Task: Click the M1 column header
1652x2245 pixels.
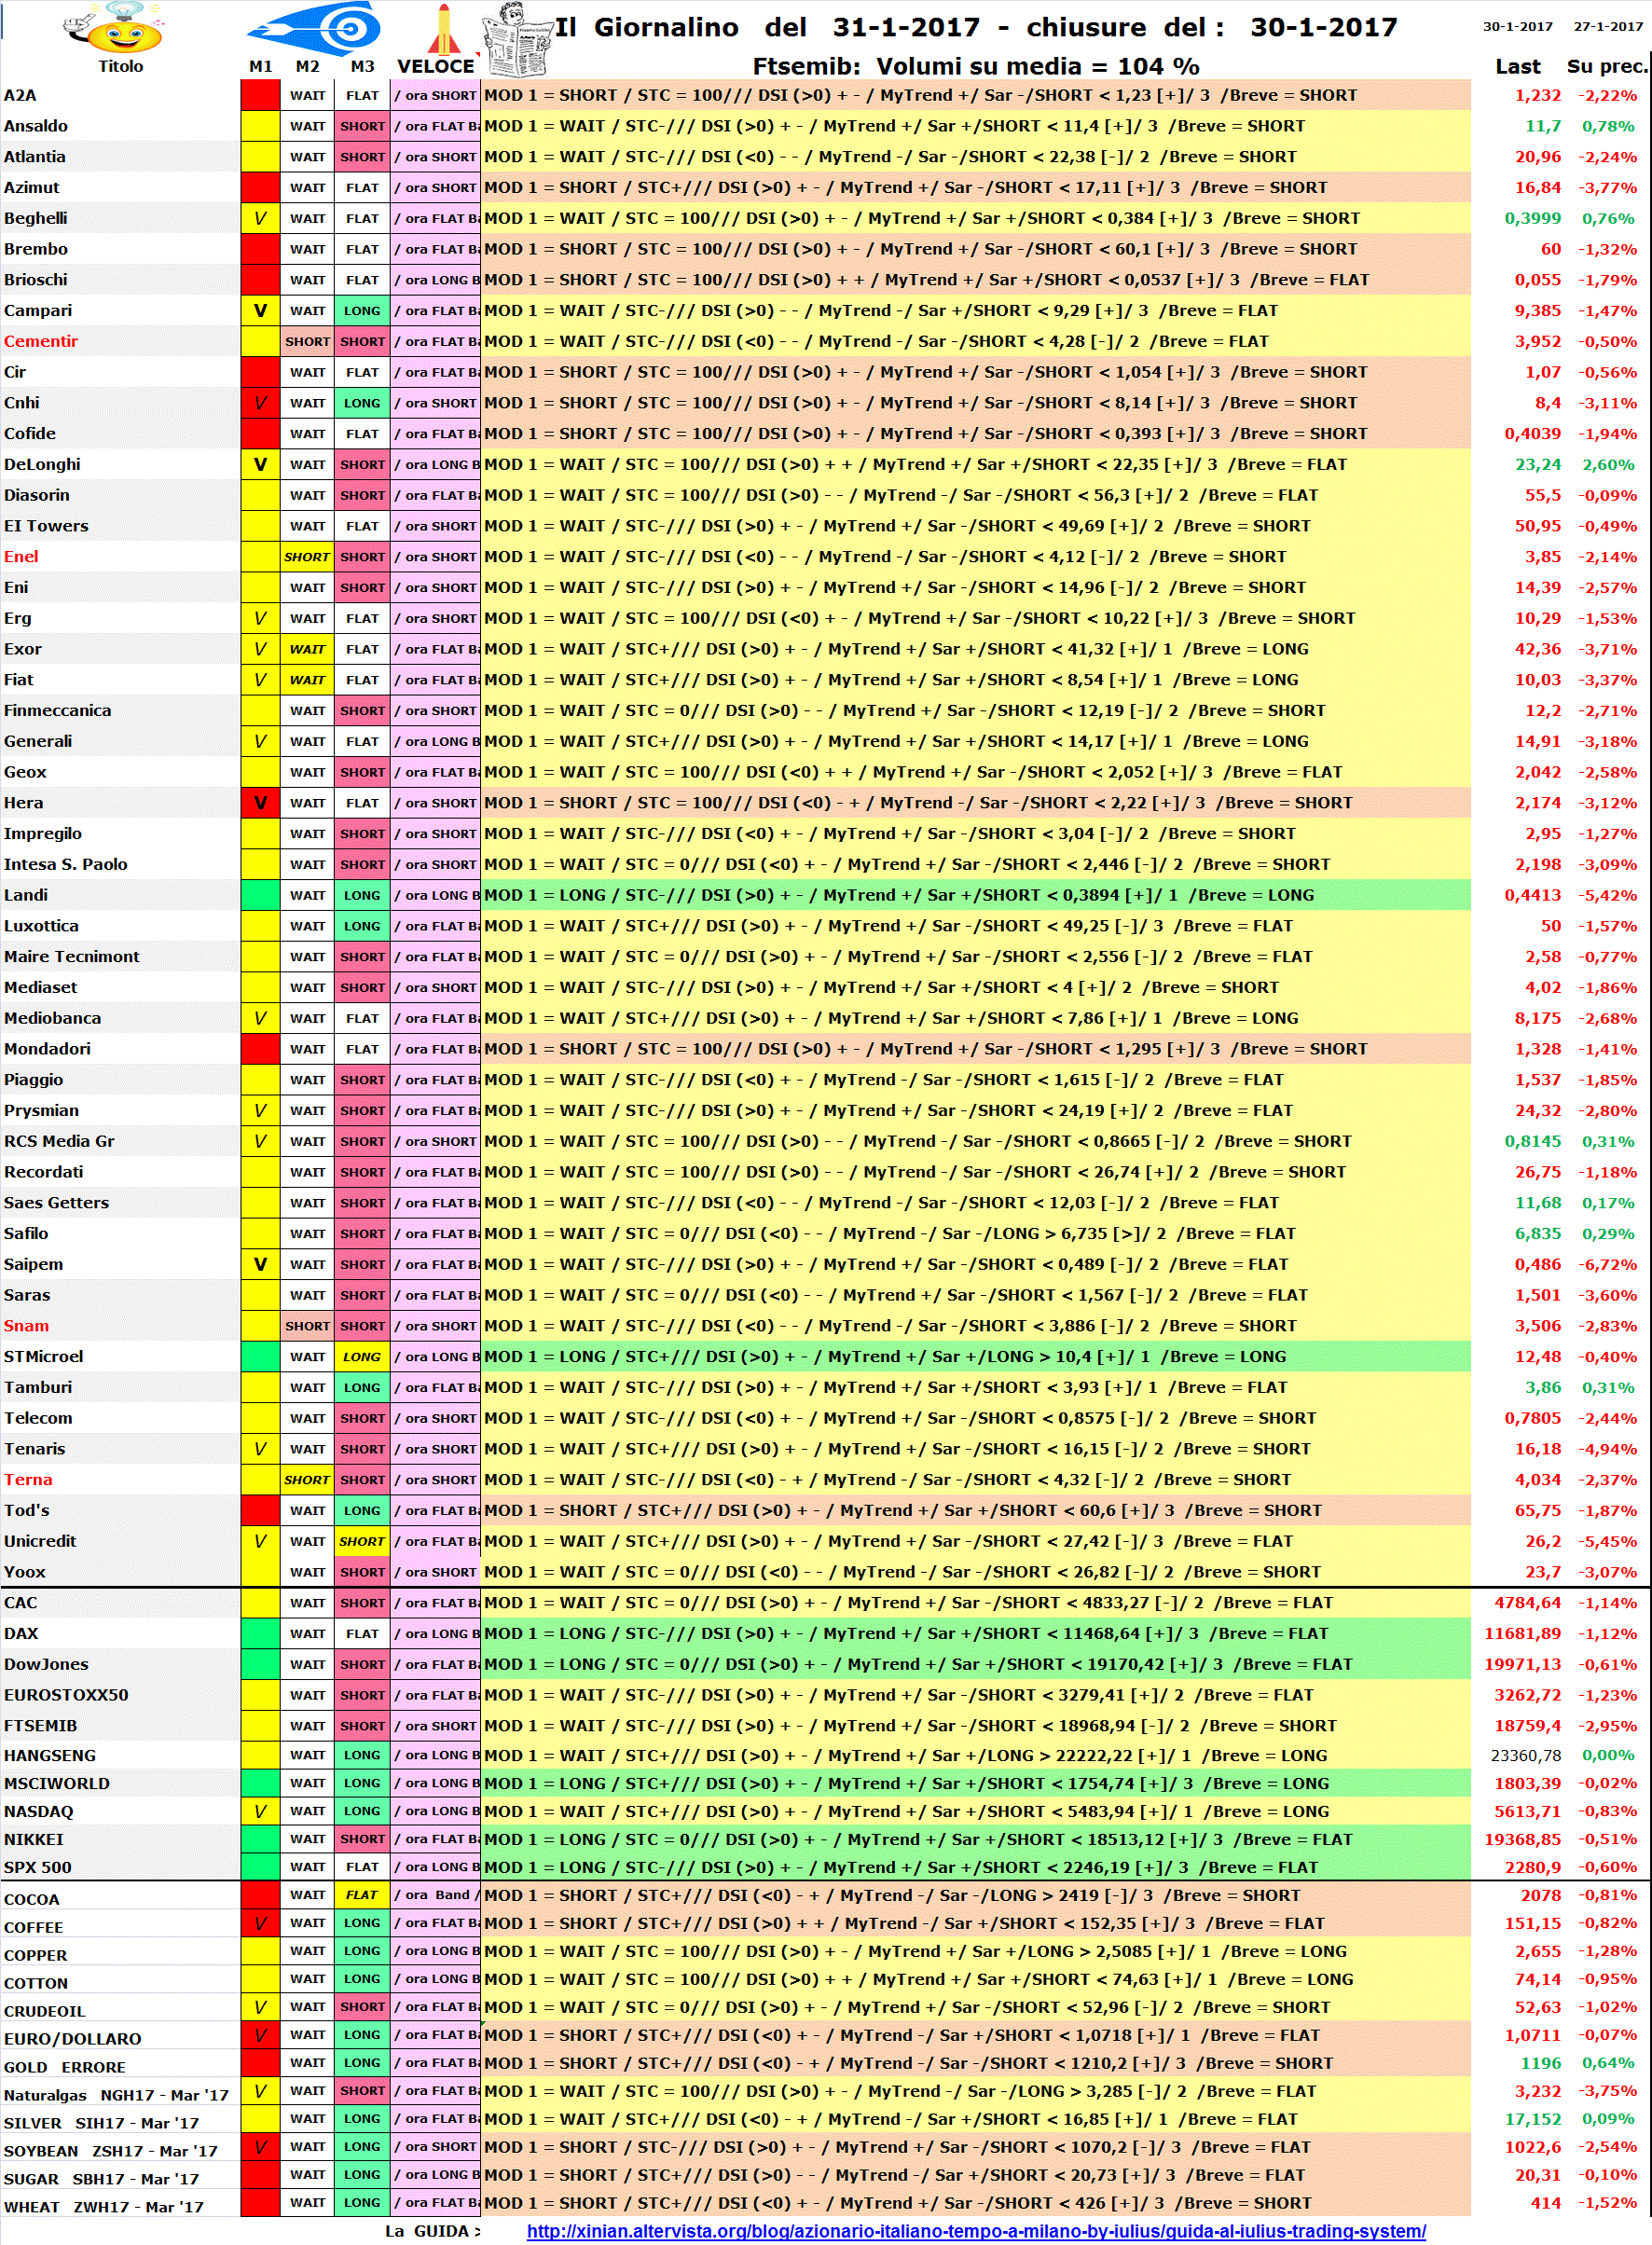Action: [x=261, y=66]
